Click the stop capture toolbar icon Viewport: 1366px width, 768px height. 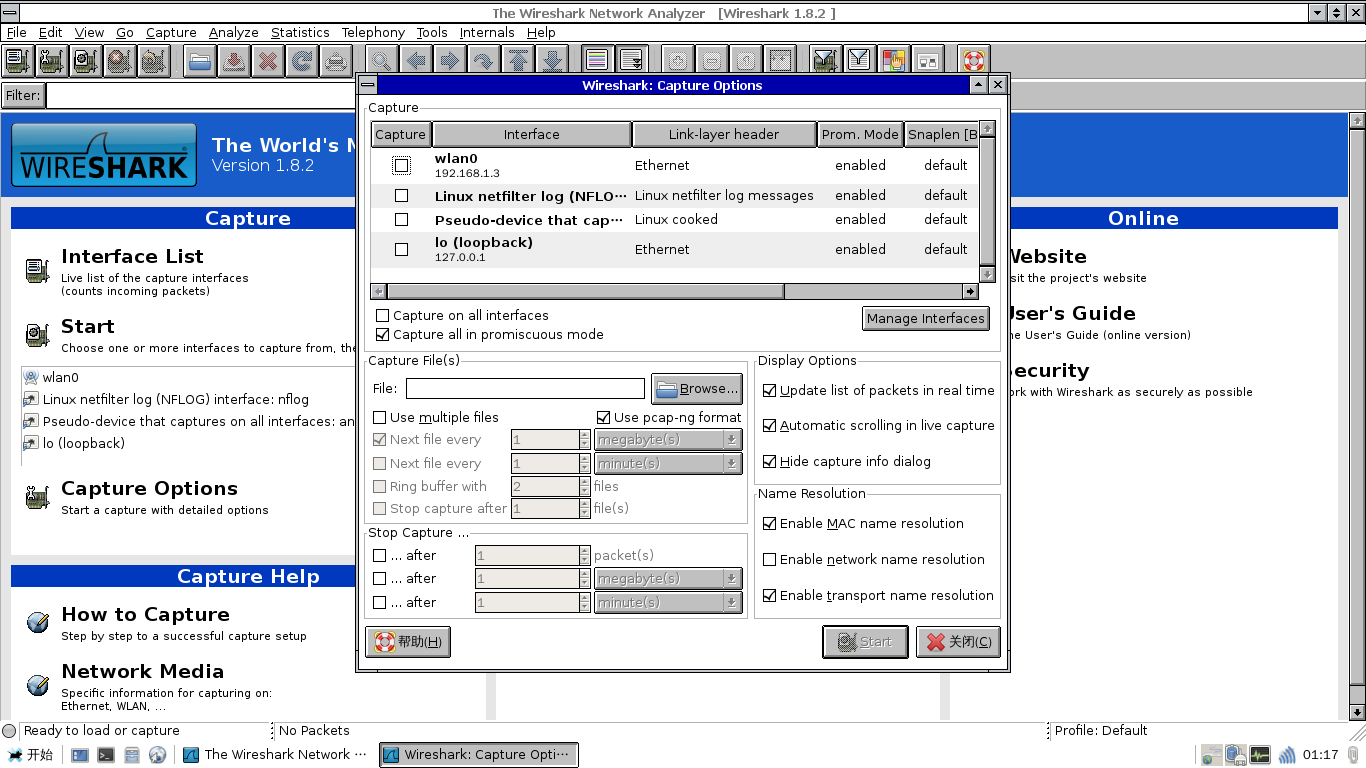[x=120, y=61]
